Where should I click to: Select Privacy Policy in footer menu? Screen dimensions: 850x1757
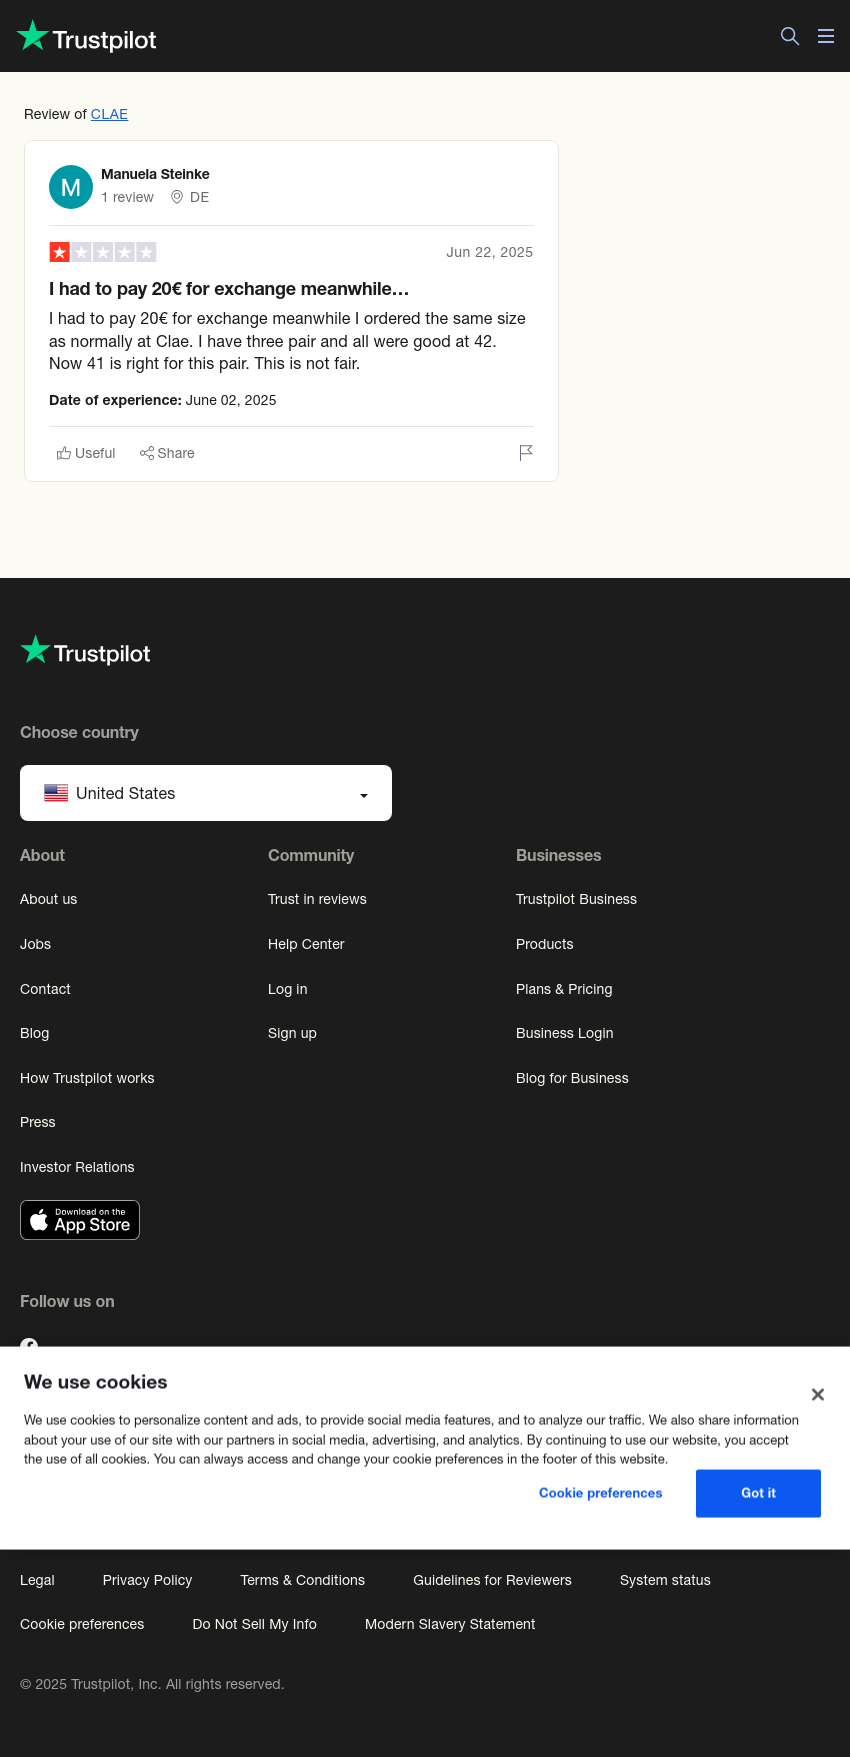pyautogui.click(x=147, y=1580)
